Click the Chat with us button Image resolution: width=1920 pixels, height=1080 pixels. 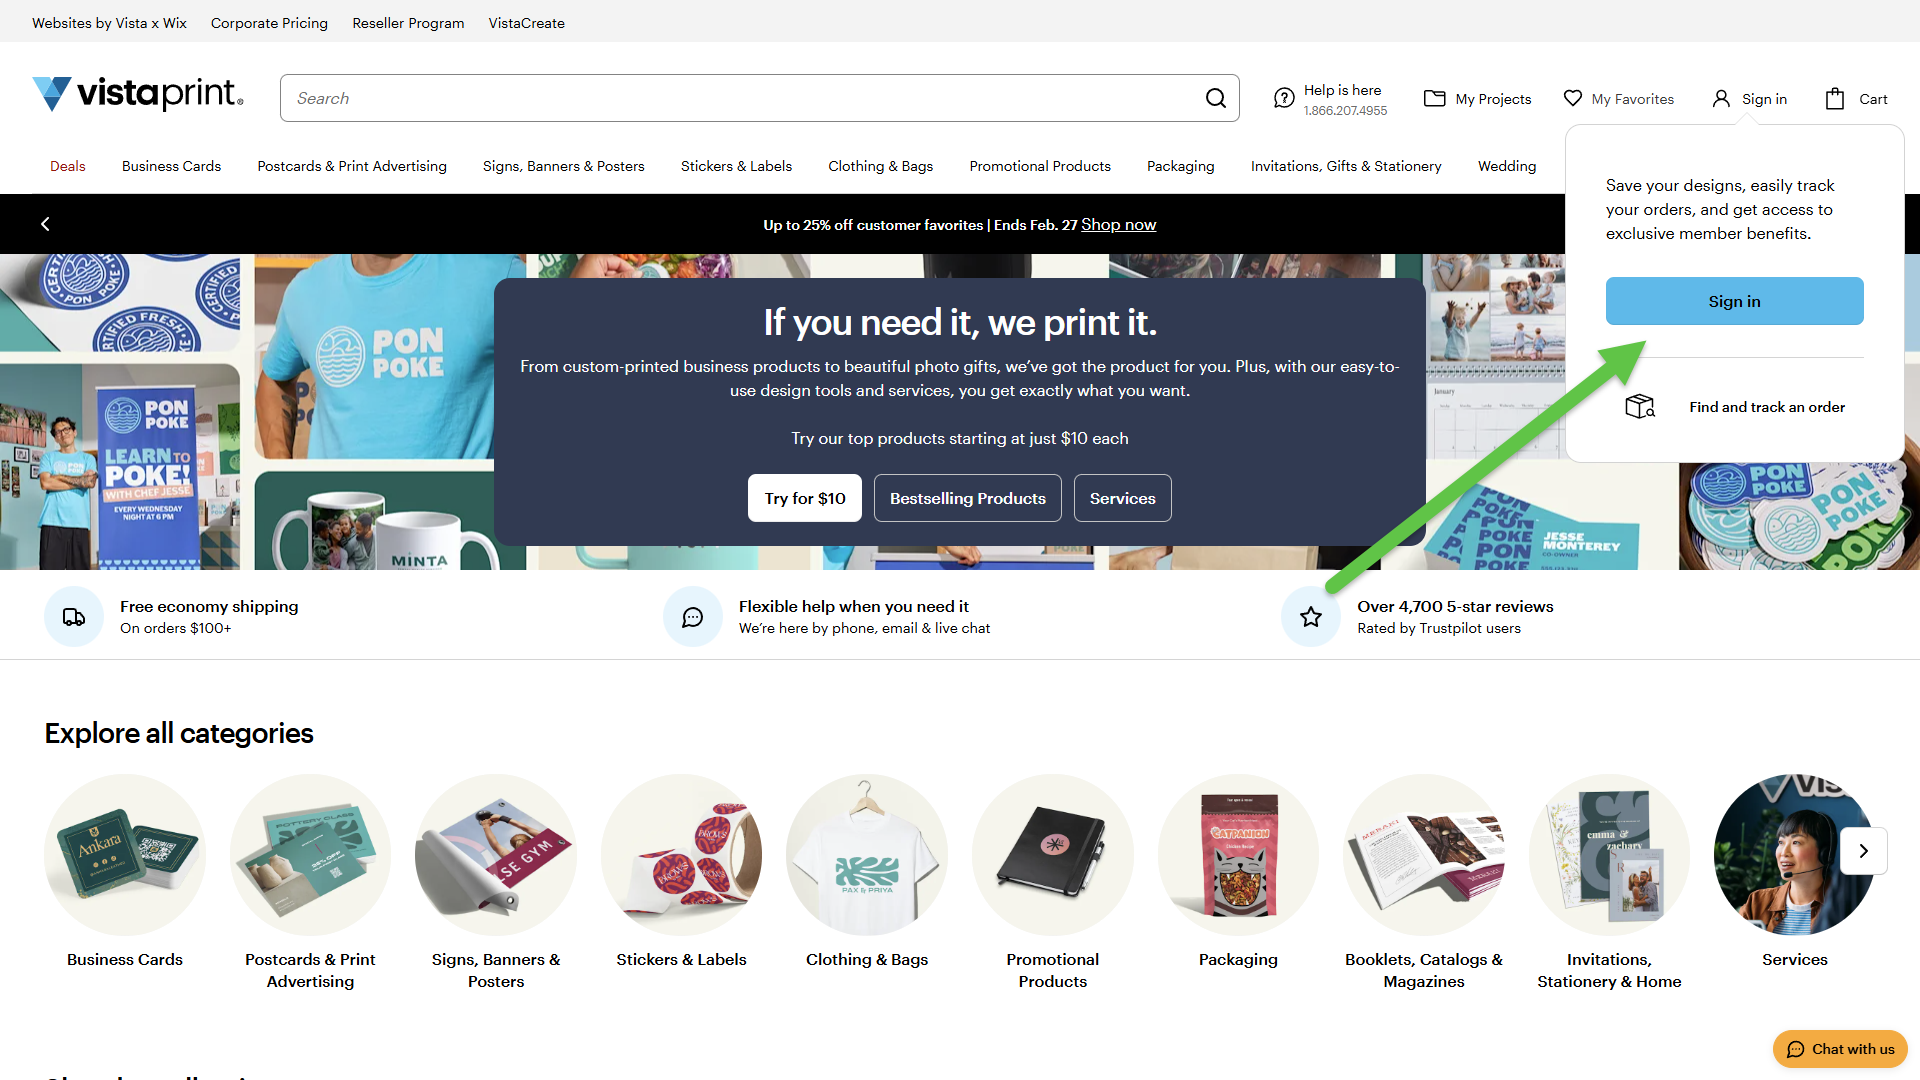click(1840, 1049)
